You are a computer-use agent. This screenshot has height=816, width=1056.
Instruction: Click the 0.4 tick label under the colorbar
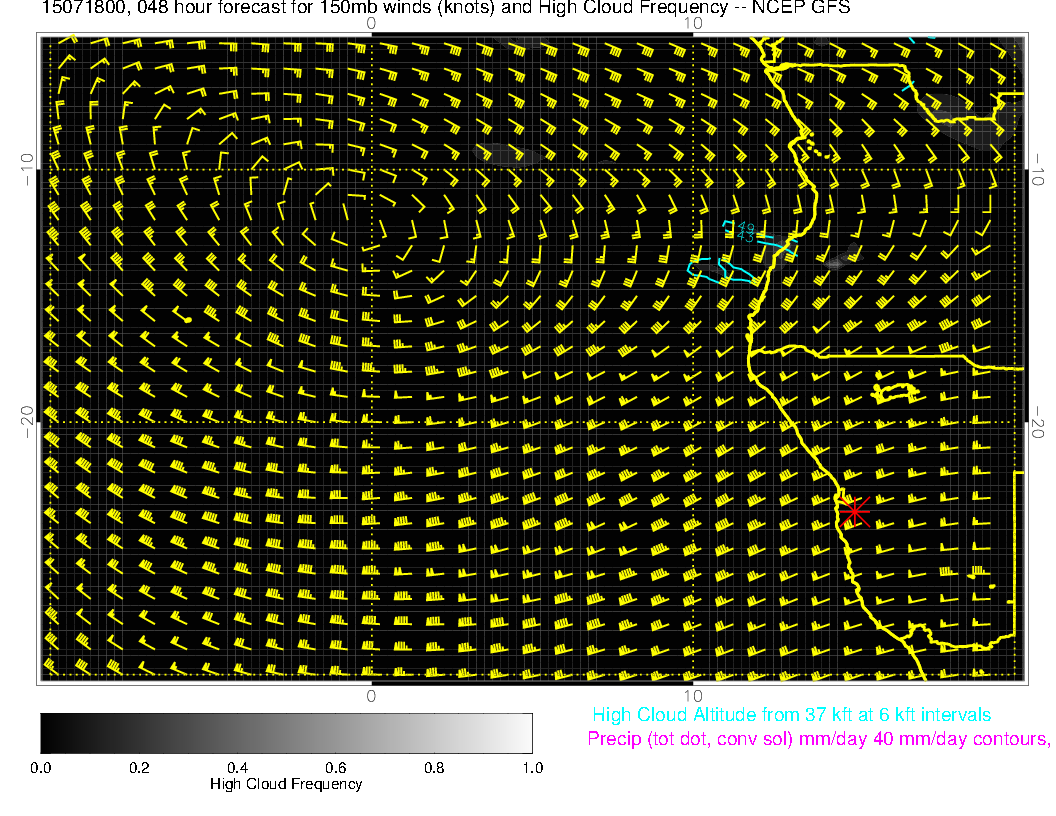[237, 768]
